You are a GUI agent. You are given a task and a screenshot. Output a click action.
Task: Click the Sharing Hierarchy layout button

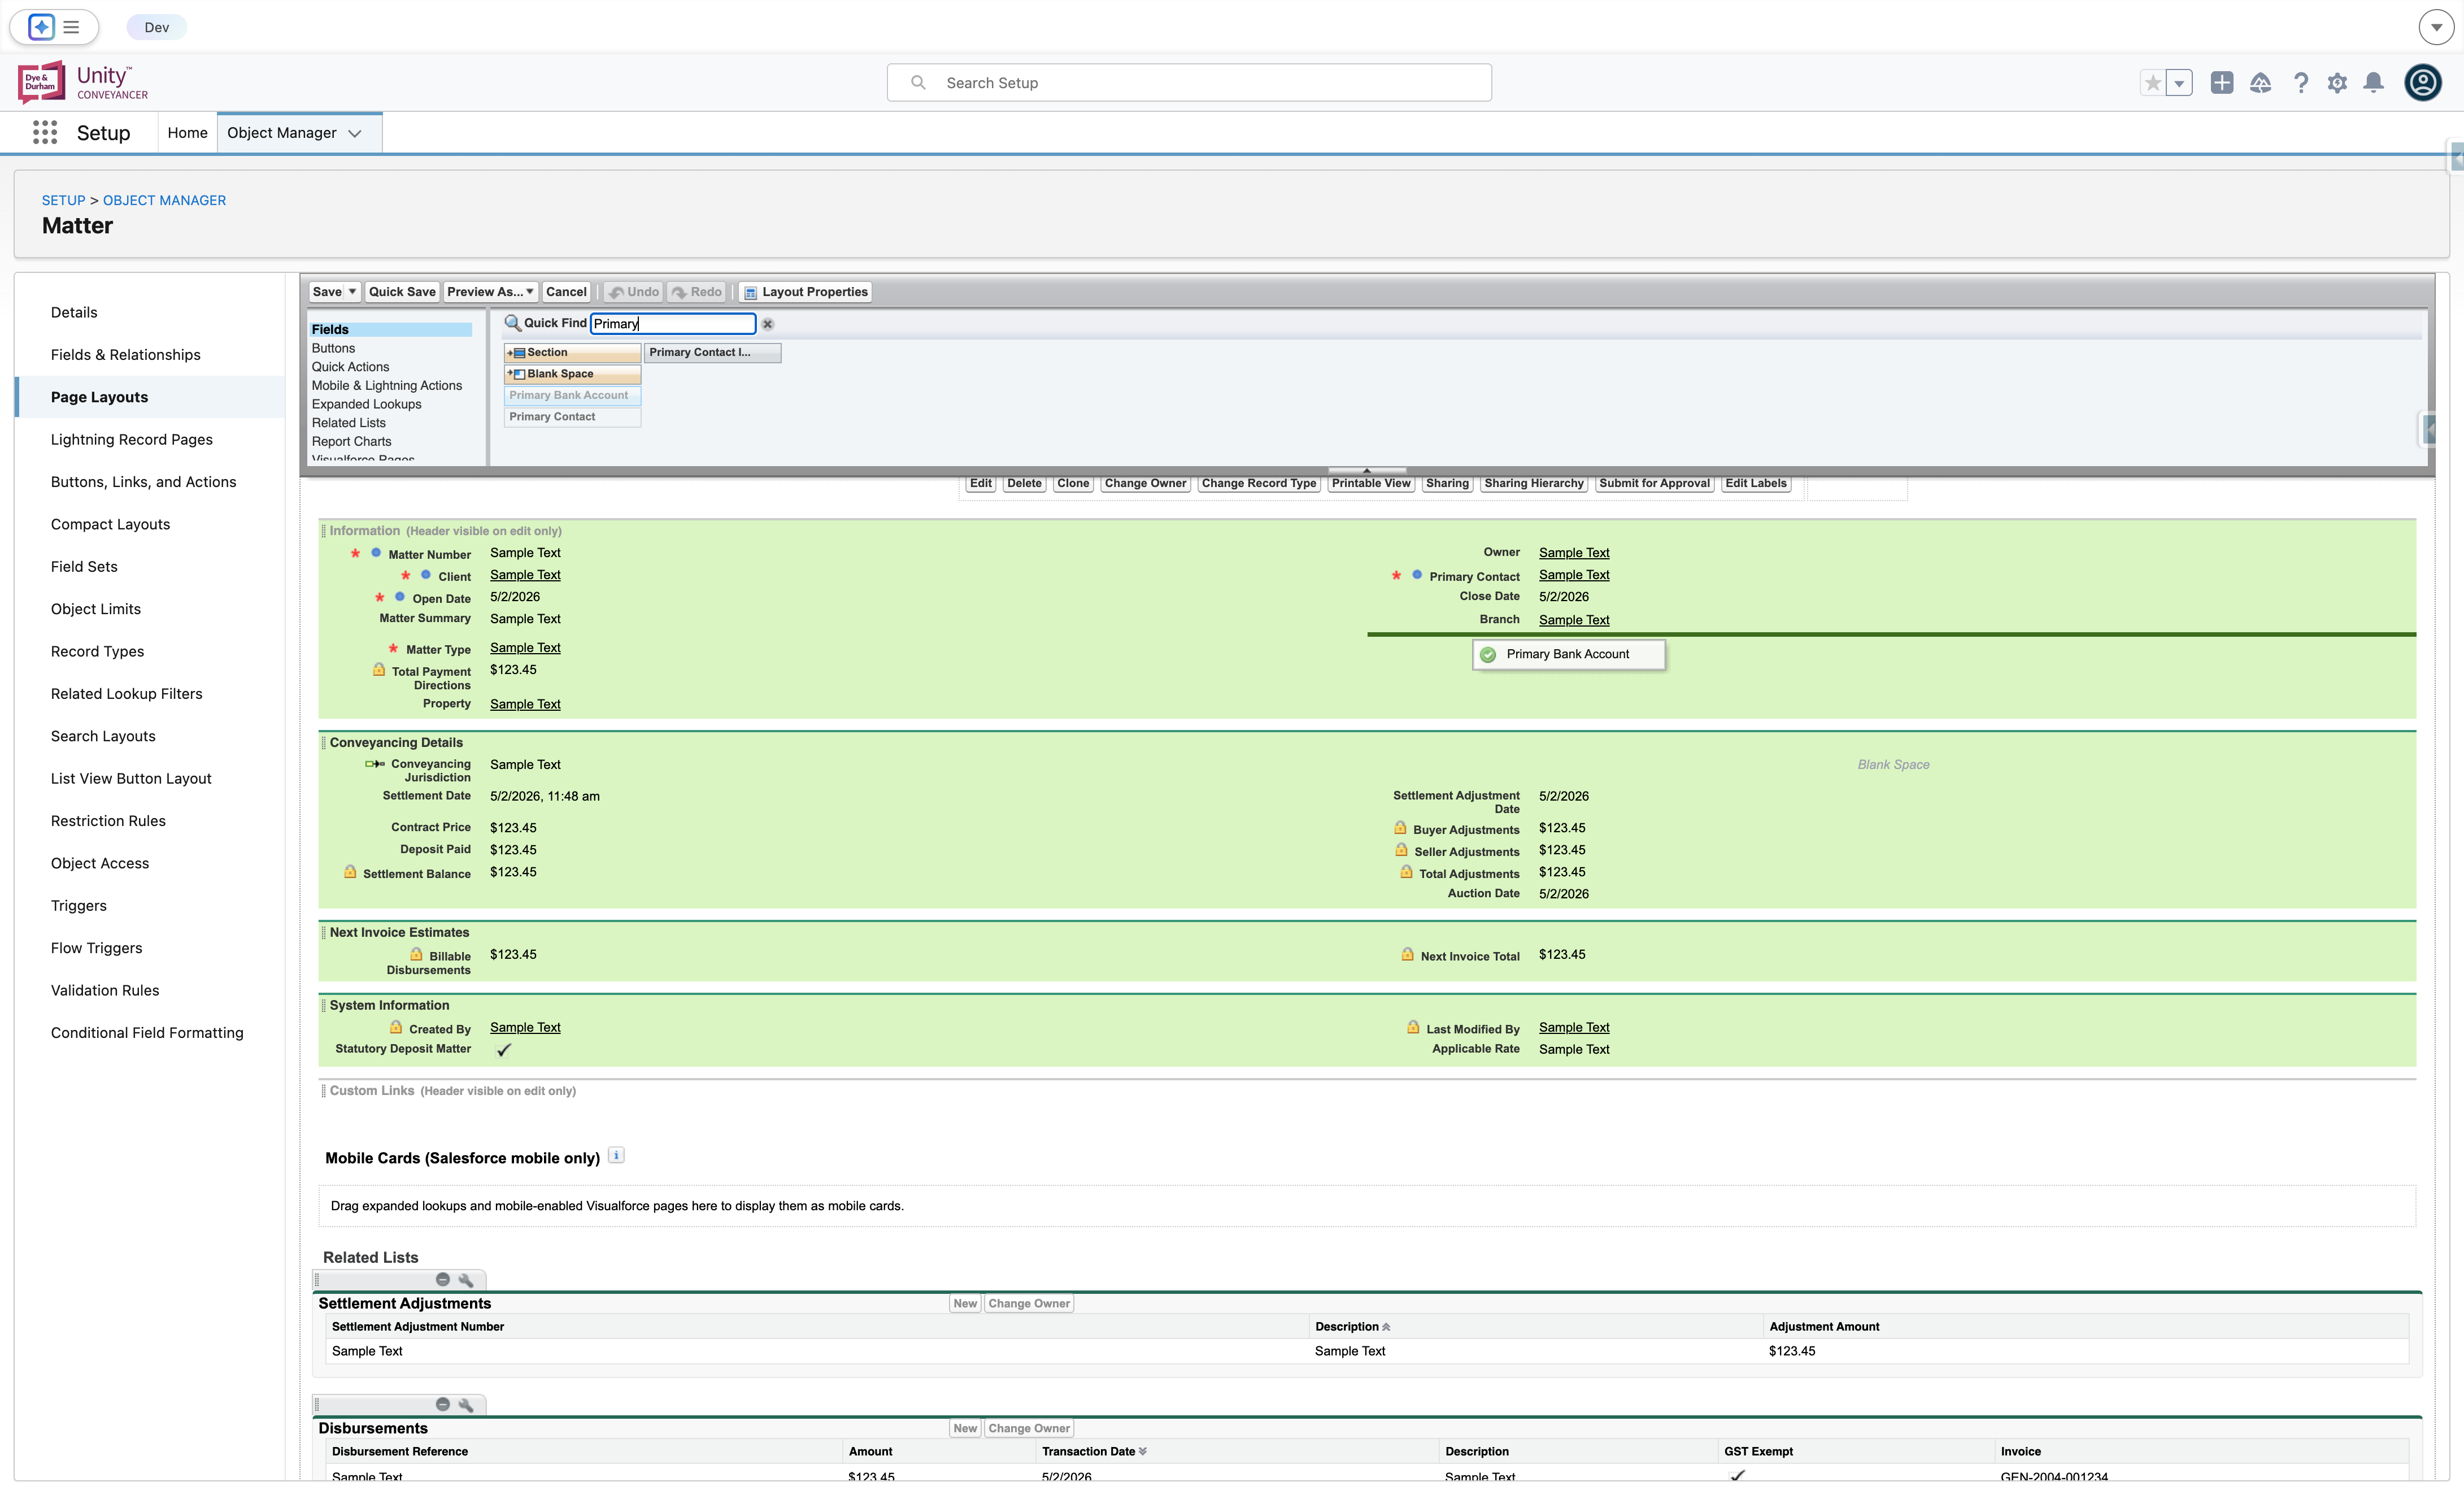[1533, 483]
